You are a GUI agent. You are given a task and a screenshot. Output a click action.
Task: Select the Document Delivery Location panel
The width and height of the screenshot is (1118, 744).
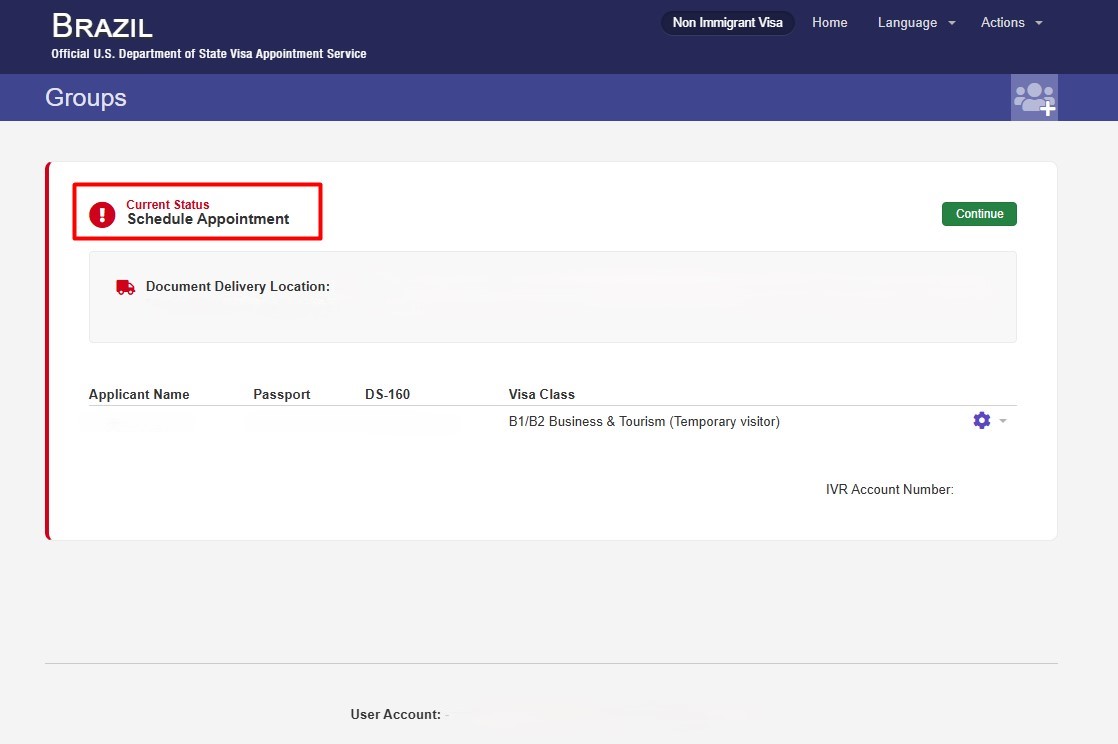553,297
